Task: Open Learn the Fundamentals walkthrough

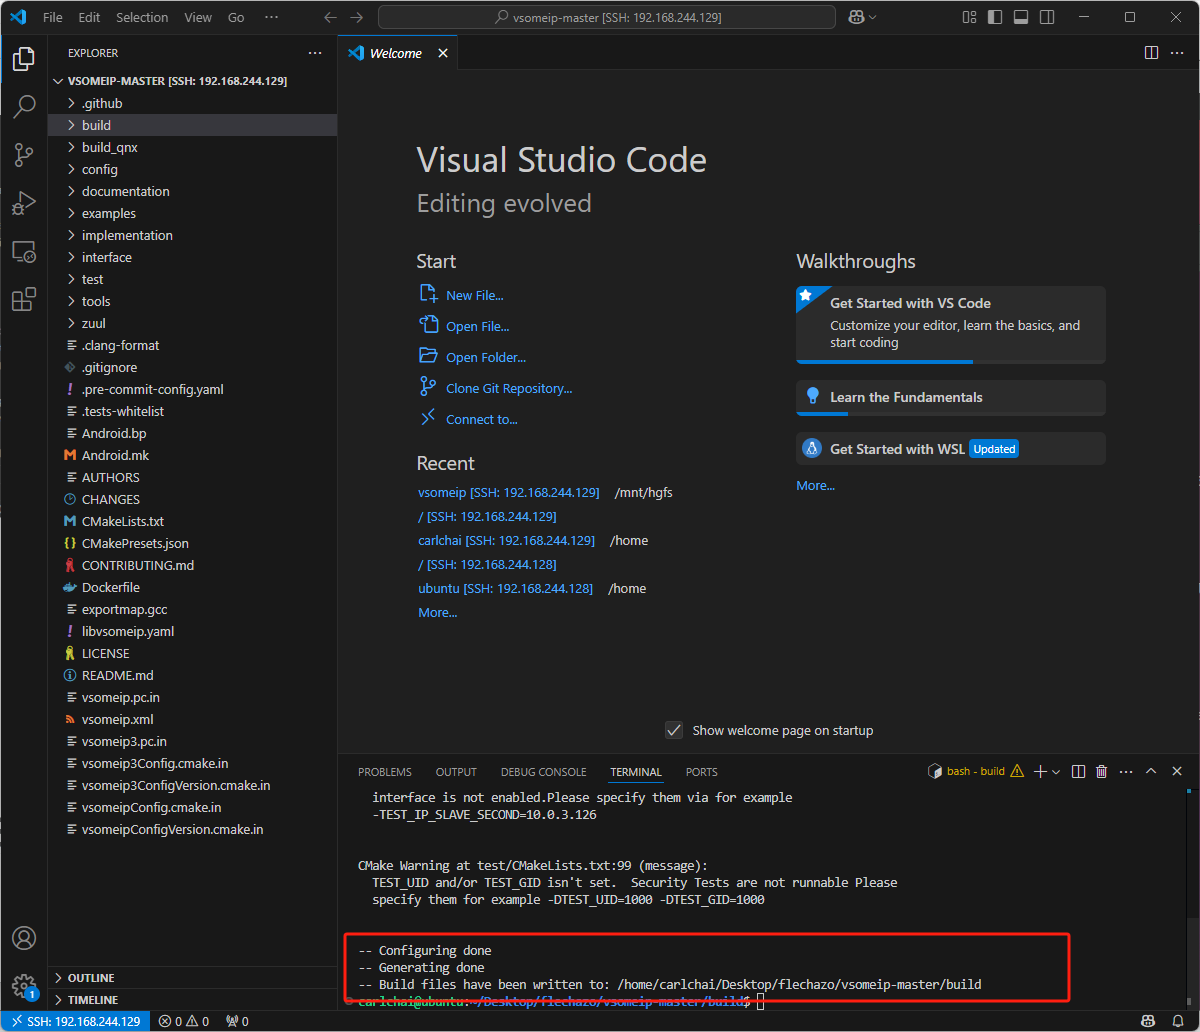Action: 951,397
